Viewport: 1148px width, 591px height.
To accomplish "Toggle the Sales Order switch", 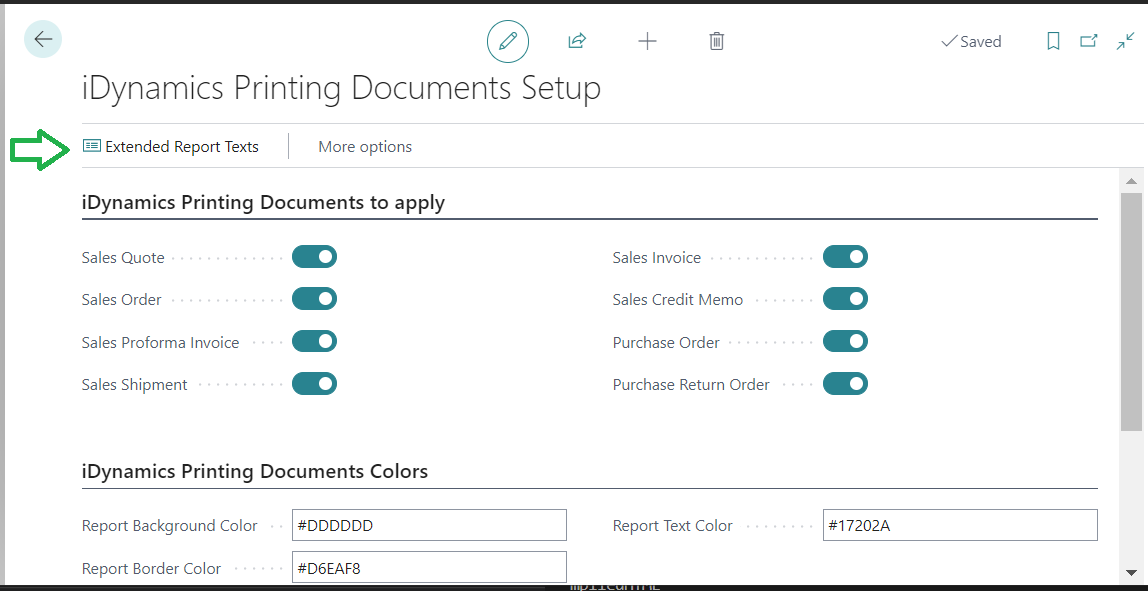I will coord(314,299).
